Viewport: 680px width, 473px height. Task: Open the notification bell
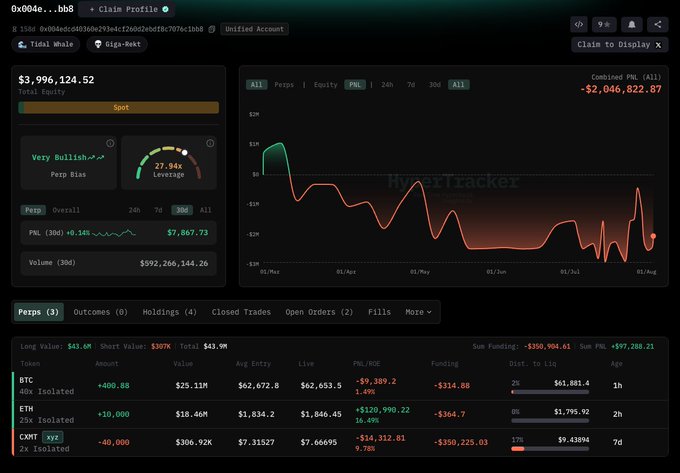pyautogui.click(x=631, y=25)
